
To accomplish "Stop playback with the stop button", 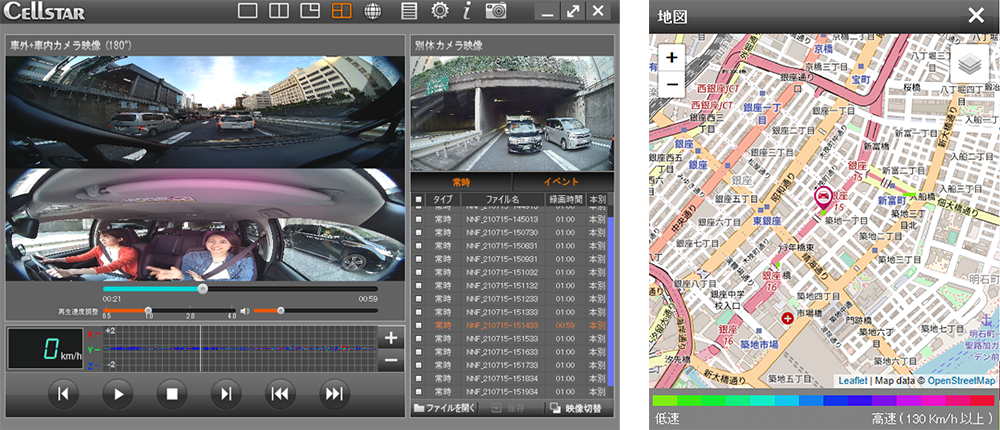I will click(x=172, y=394).
